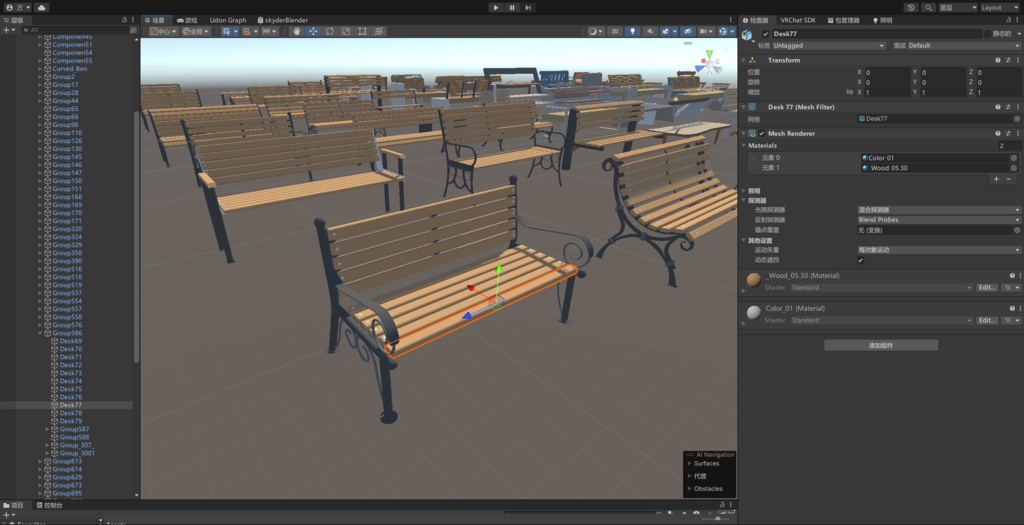Viewport: 1024px width, 525px height.
Task: Click Edit button for _Wood_05.30 material
Action: tap(986, 287)
